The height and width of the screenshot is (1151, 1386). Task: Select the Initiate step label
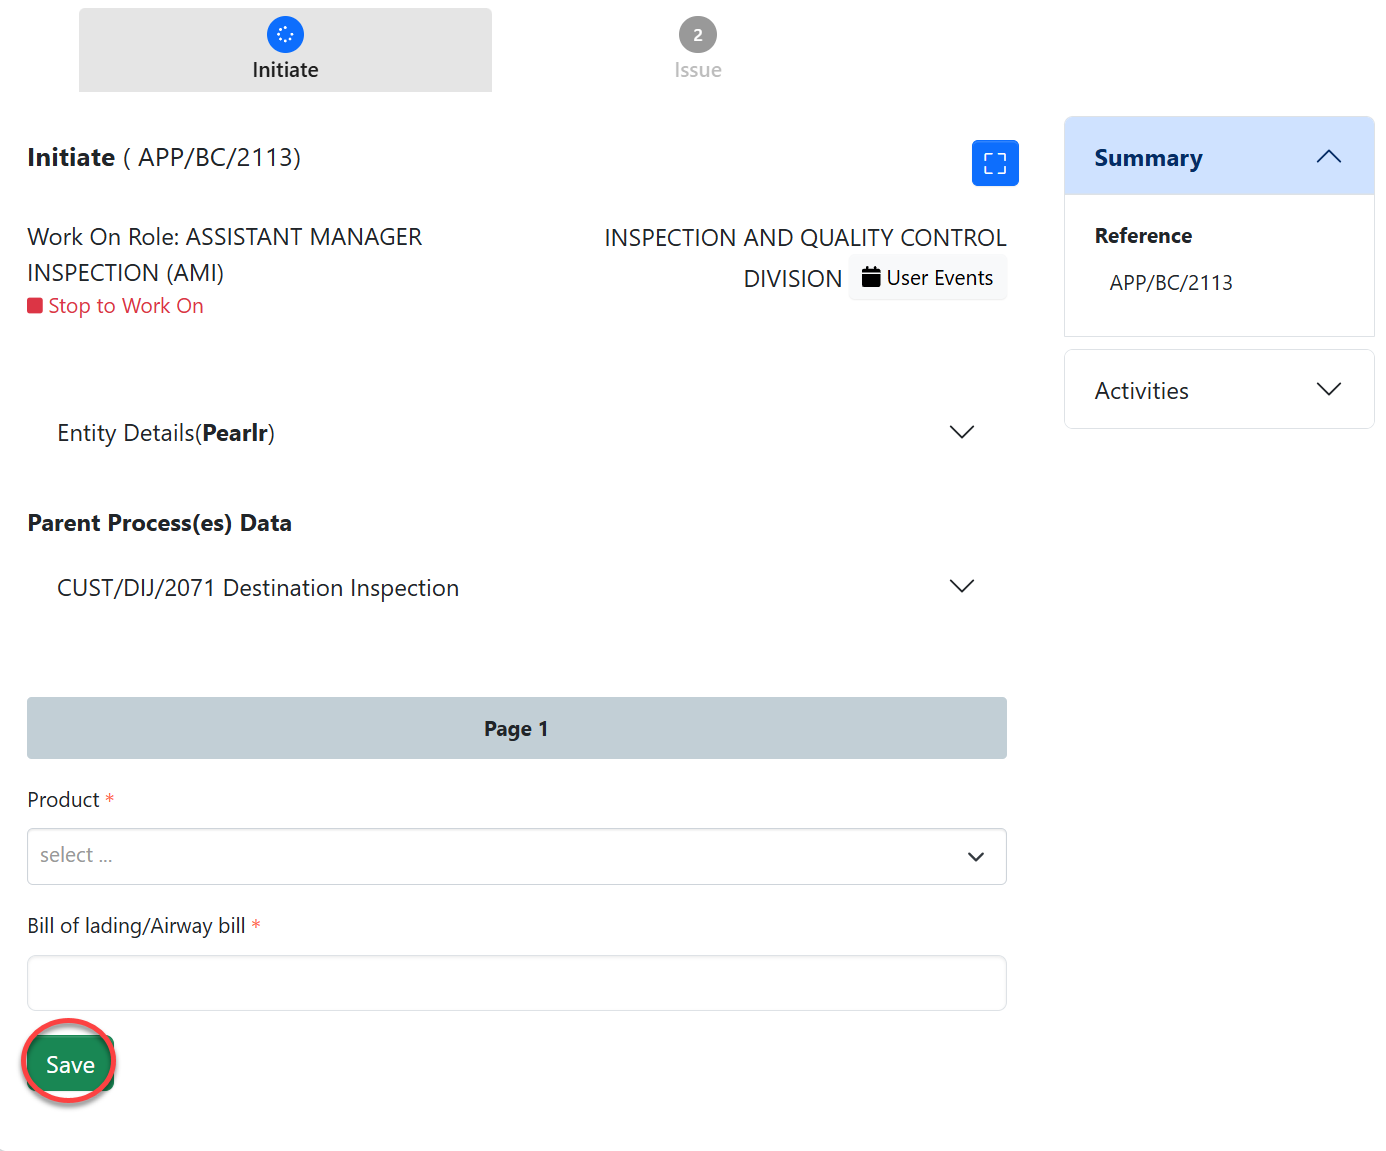click(x=285, y=70)
